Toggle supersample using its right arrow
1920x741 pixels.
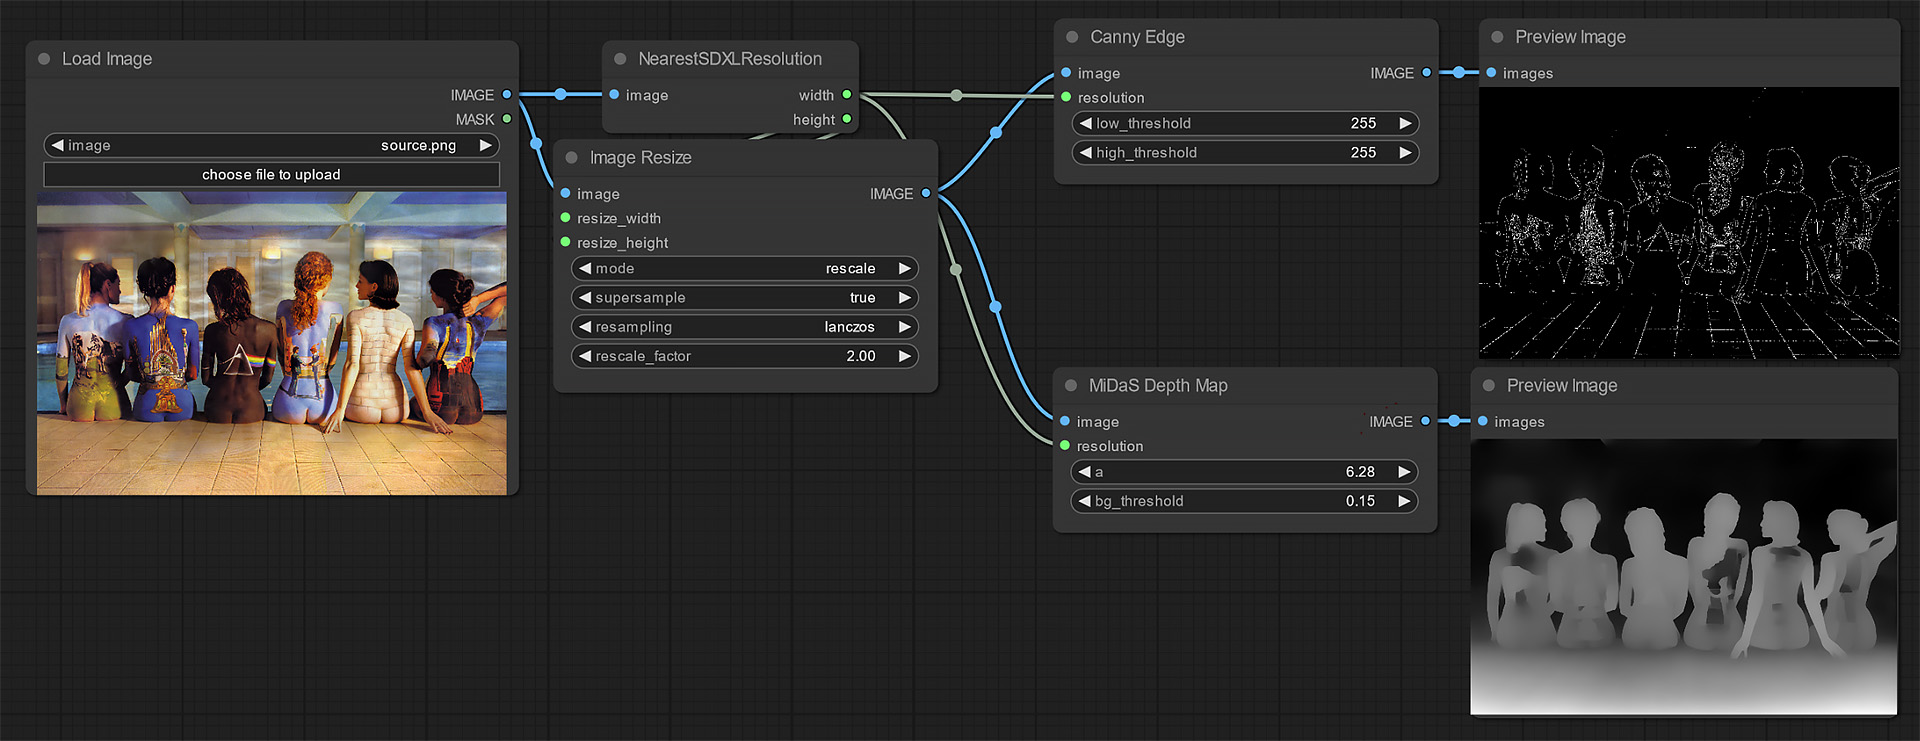[905, 297]
